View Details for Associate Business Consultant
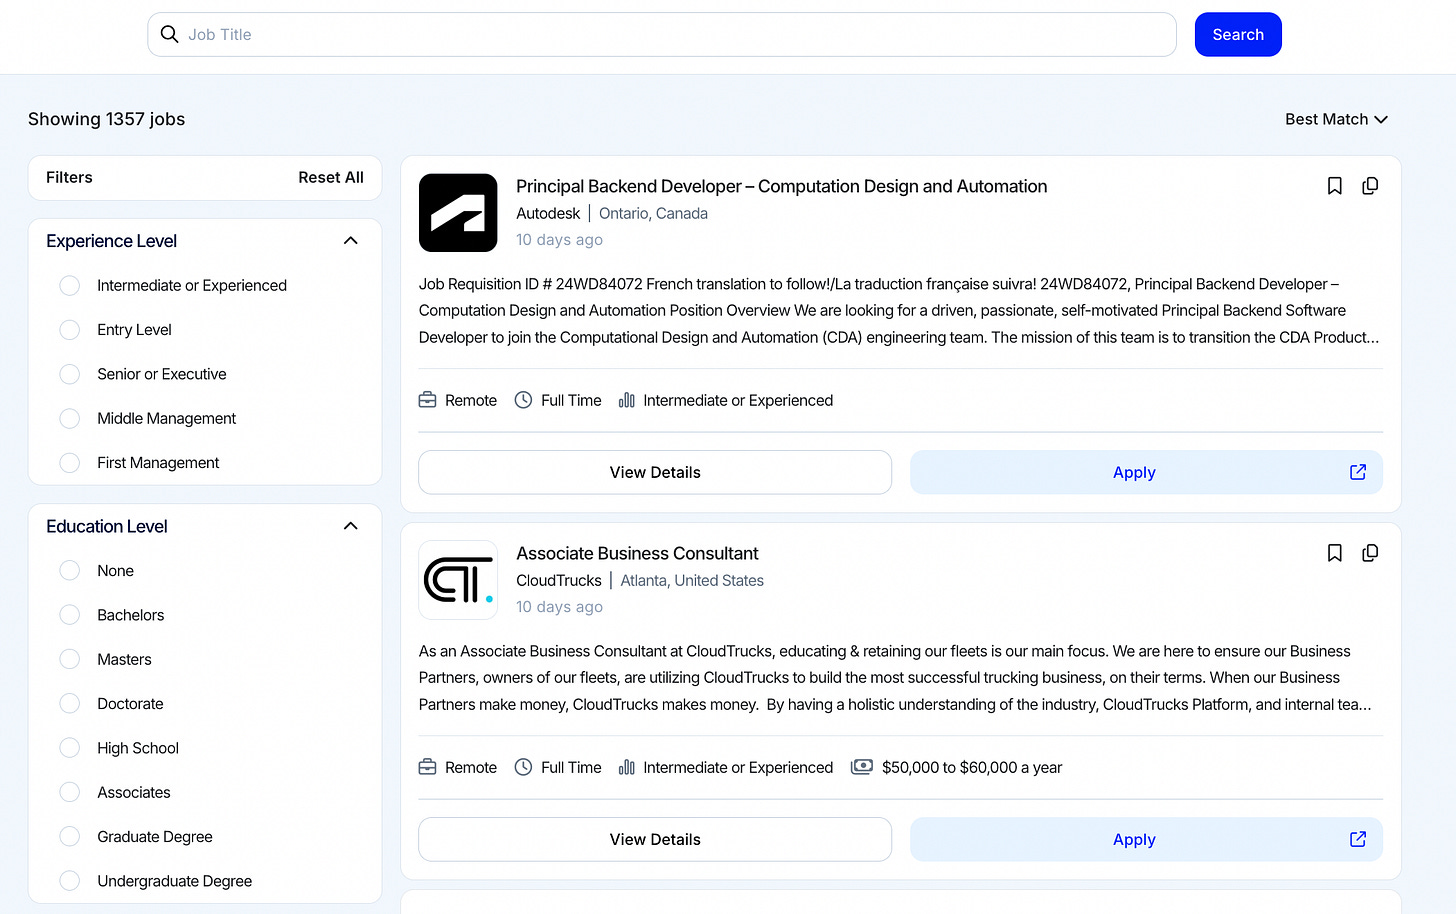This screenshot has width=1456, height=914. coord(655,839)
